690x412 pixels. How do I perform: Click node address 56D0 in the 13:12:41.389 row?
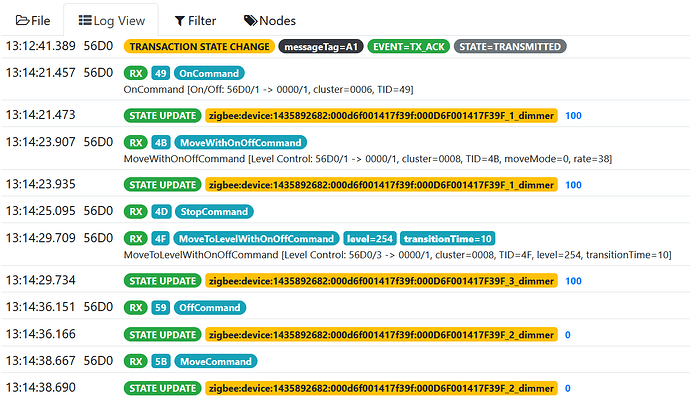click(x=99, y=46)
